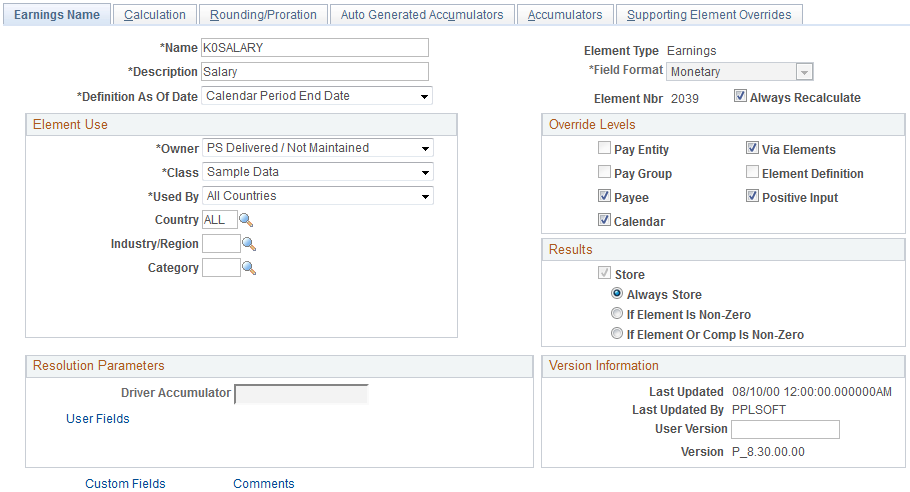Open the Comments link
The image size is (910, 492).
263,484
